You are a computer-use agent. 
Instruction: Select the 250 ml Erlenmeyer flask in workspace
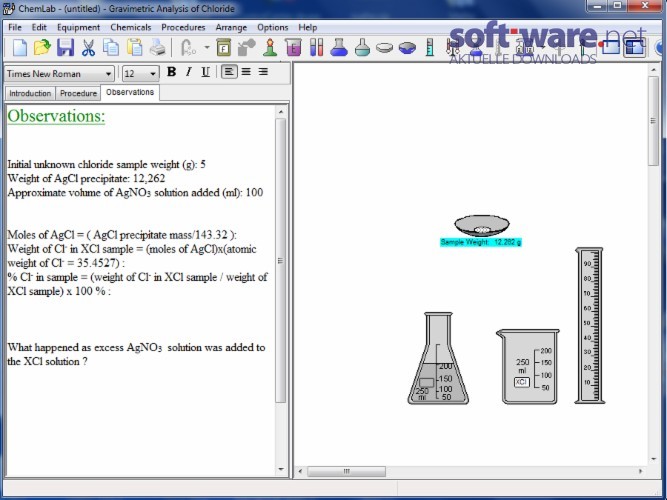[x=438, y=358]
